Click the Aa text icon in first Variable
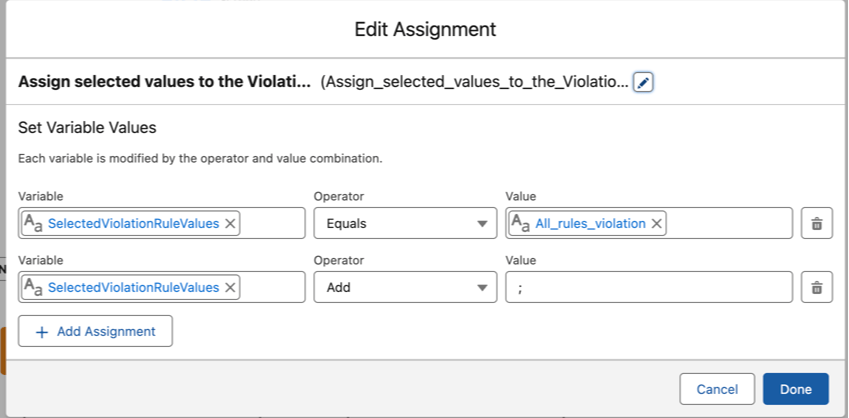This screenshot has width=849, height=418. coord(34,224)
